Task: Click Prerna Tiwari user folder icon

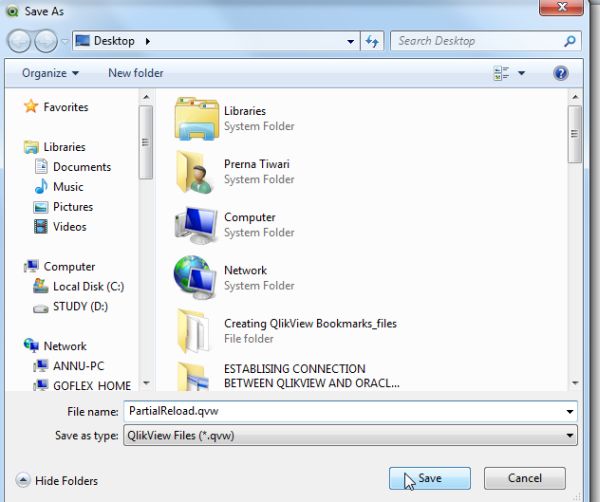Action: [x=194, y=172]
